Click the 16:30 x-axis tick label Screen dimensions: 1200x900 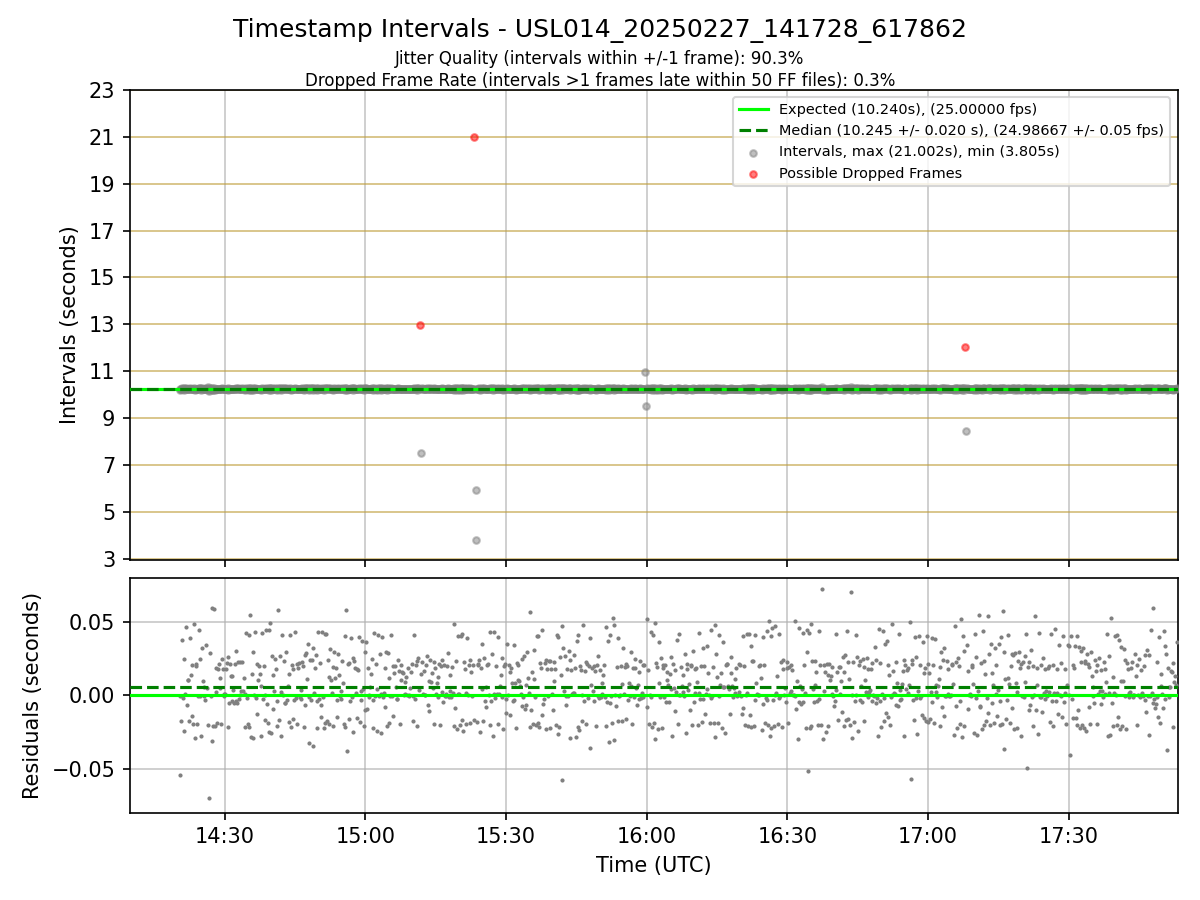point(787,834)
